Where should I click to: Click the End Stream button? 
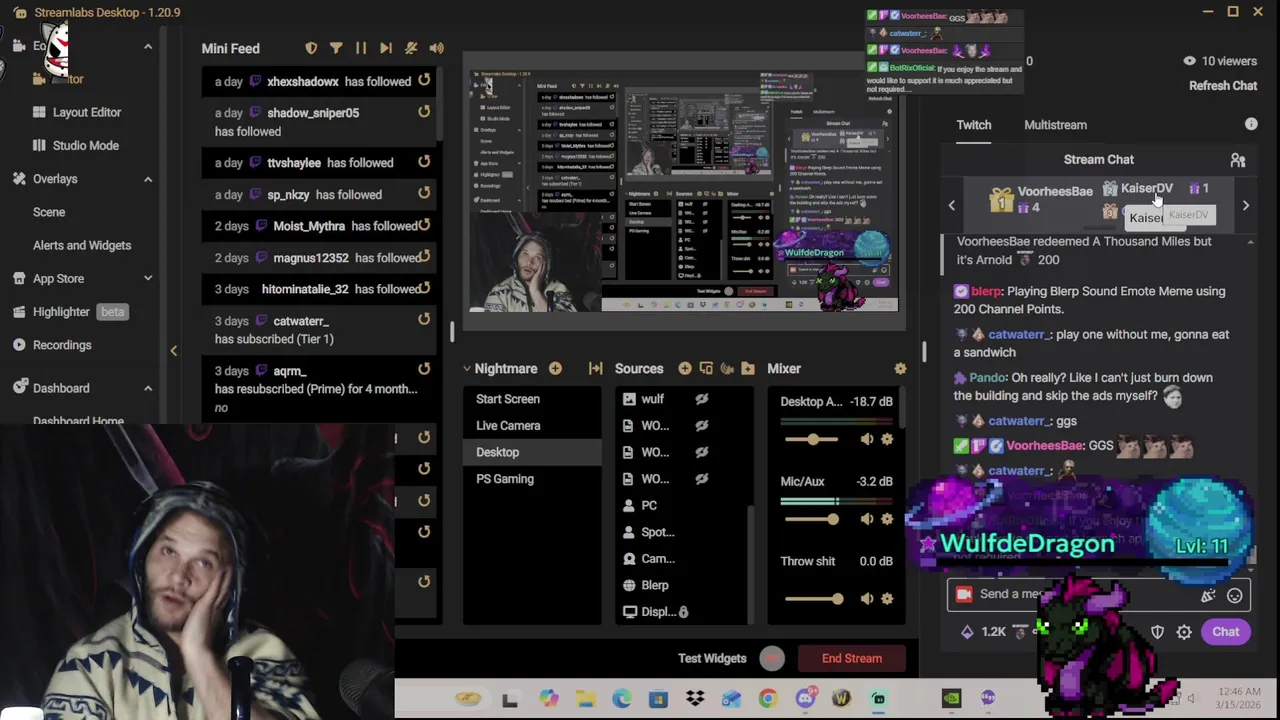coord(852,658)
